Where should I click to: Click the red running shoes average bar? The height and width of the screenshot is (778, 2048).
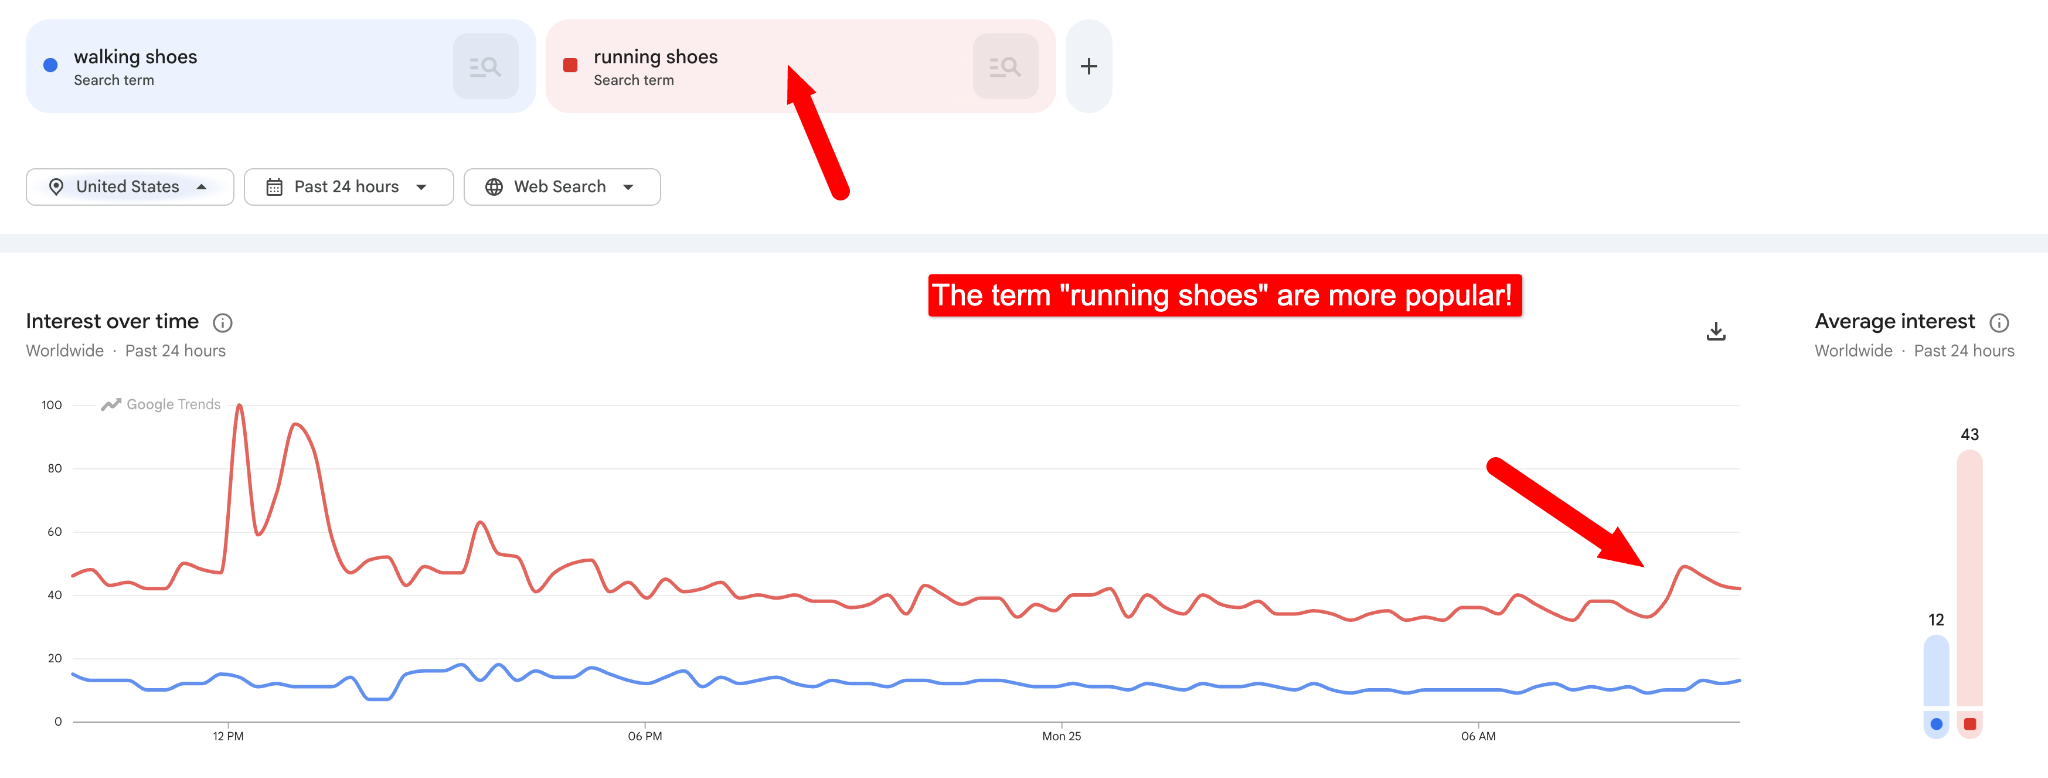tap(1970, 578)
